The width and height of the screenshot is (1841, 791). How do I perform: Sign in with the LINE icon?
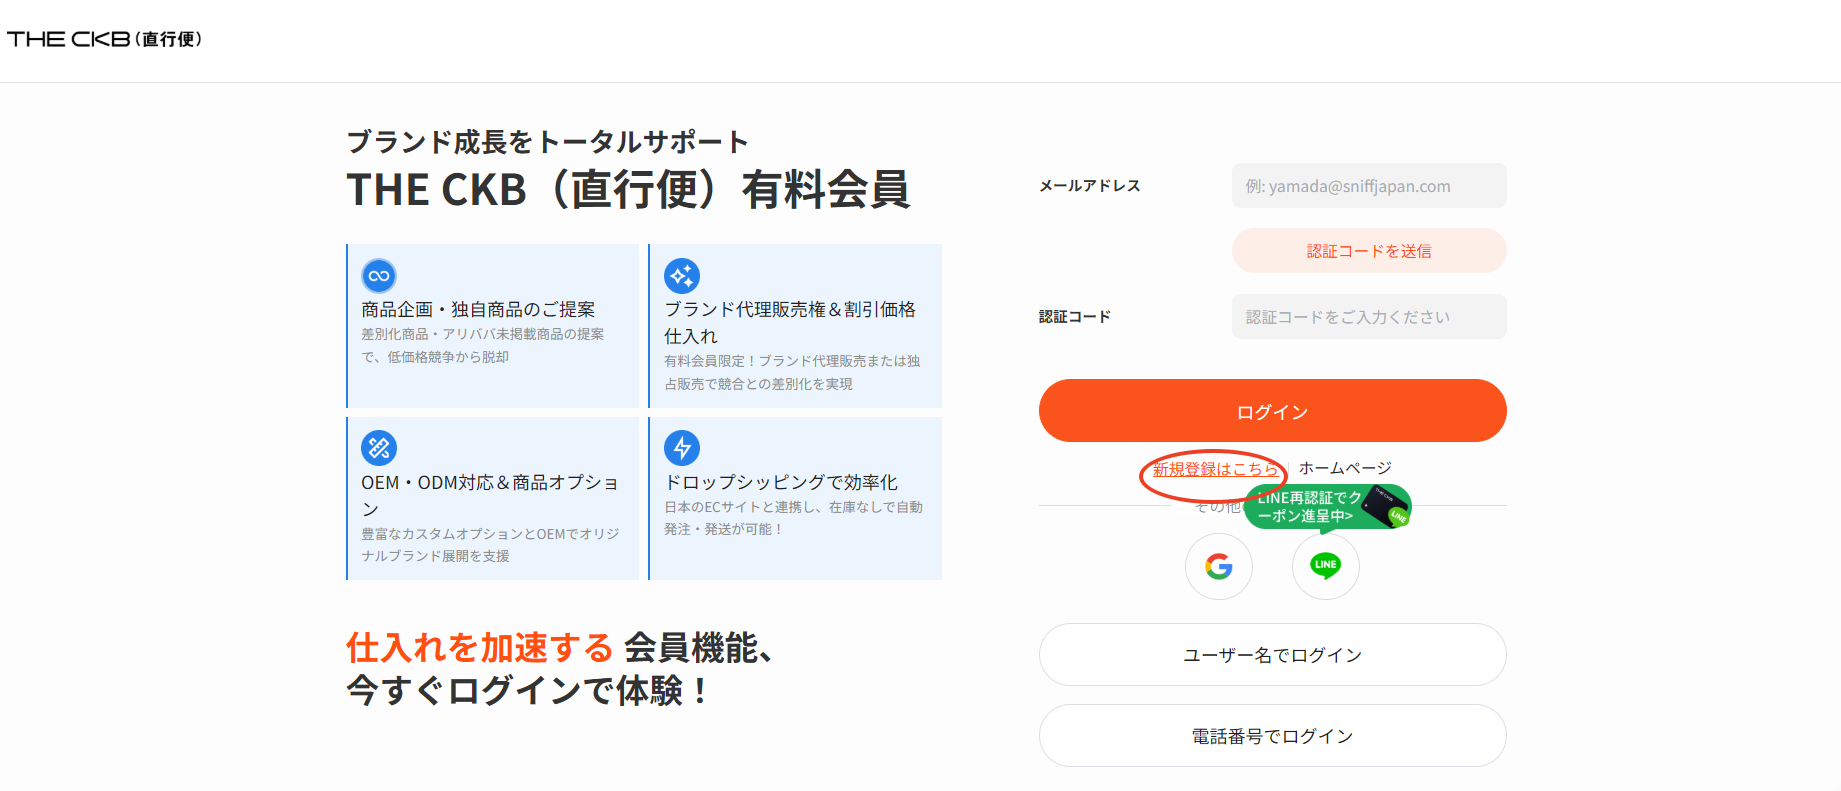tap(1326, 566)
